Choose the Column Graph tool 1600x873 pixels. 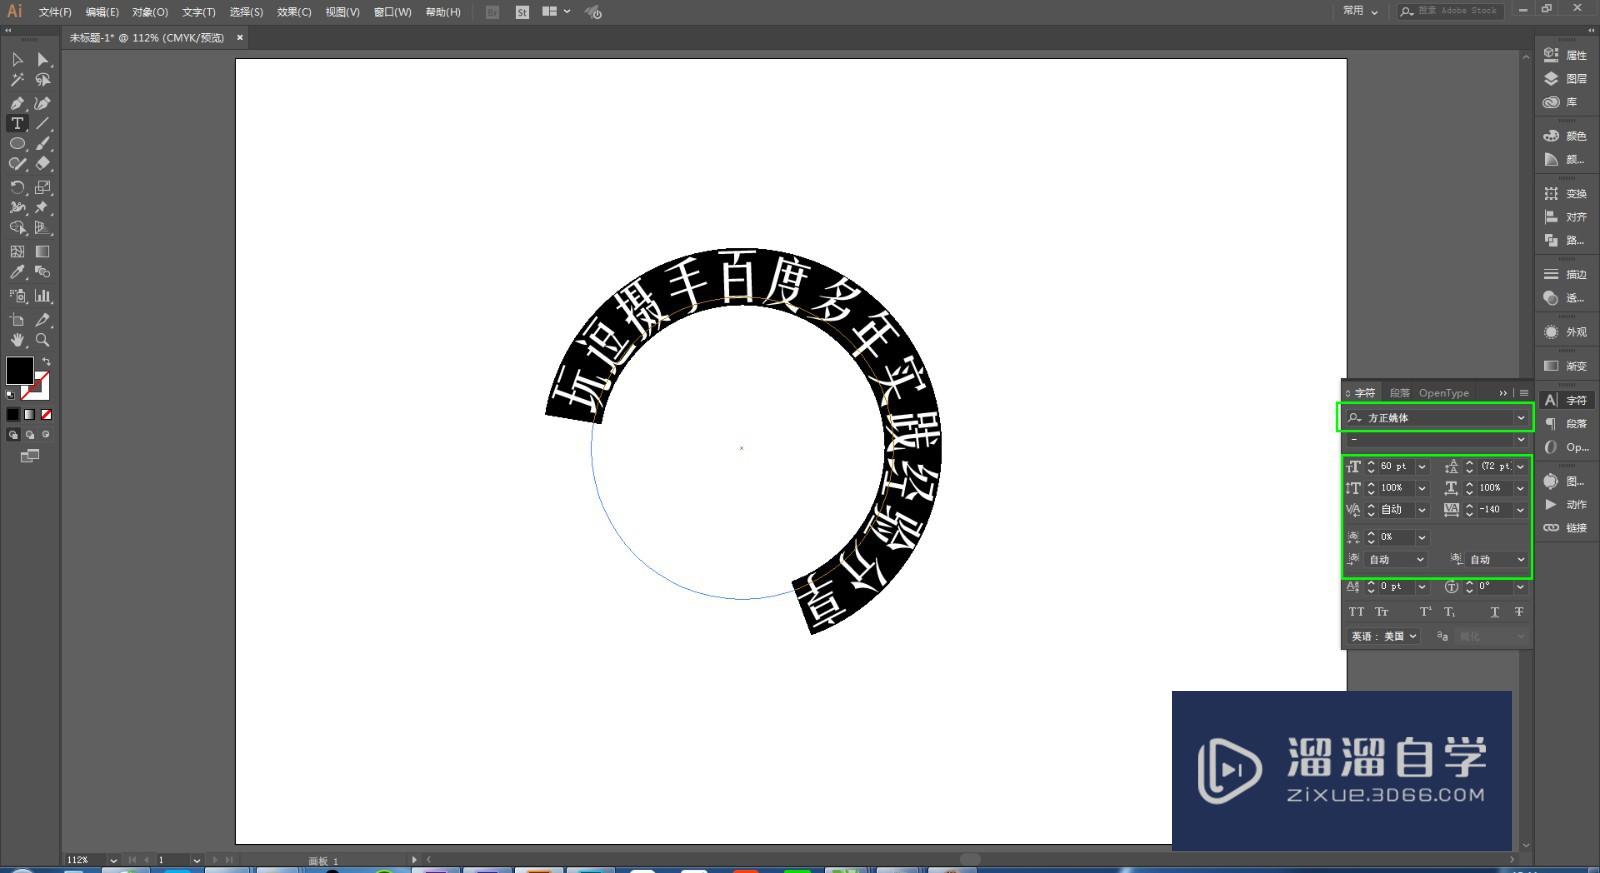(43, 296)
